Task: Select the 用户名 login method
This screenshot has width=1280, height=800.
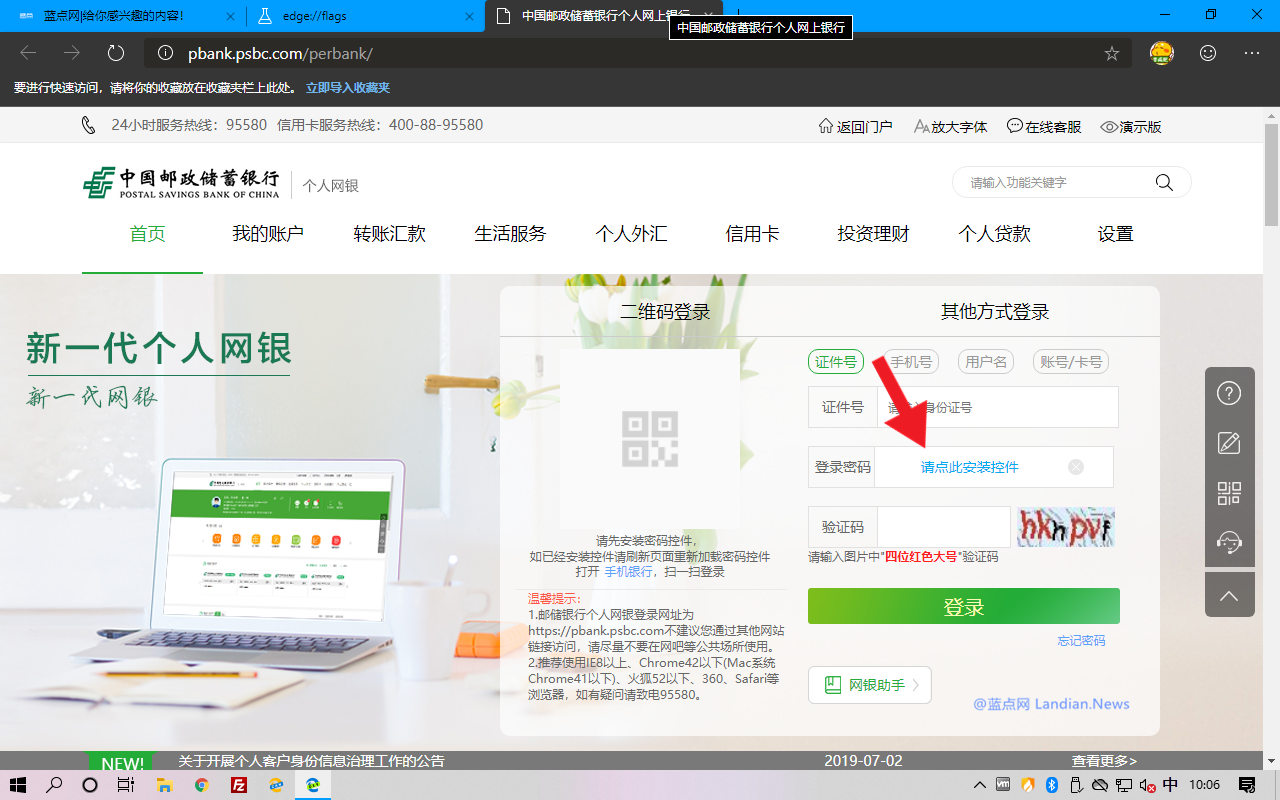Action: (x=986, y=362)
